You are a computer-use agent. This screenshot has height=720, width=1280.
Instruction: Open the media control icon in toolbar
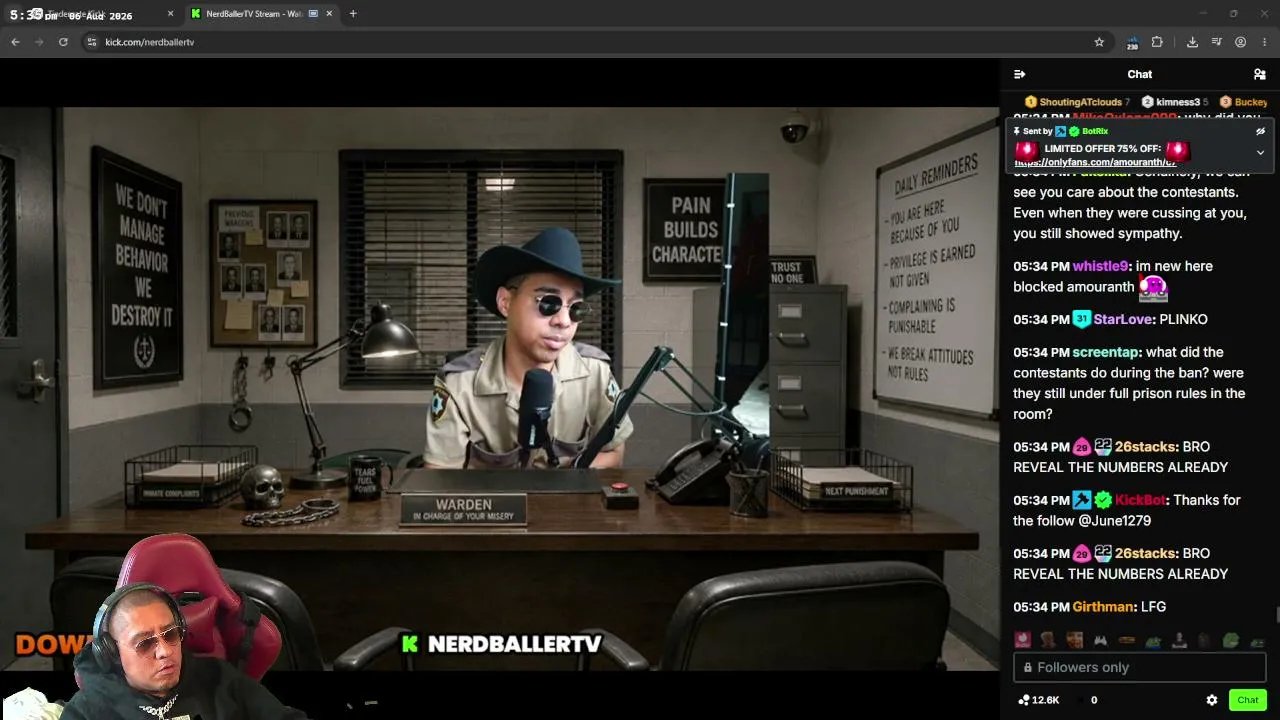[1216, 42]
